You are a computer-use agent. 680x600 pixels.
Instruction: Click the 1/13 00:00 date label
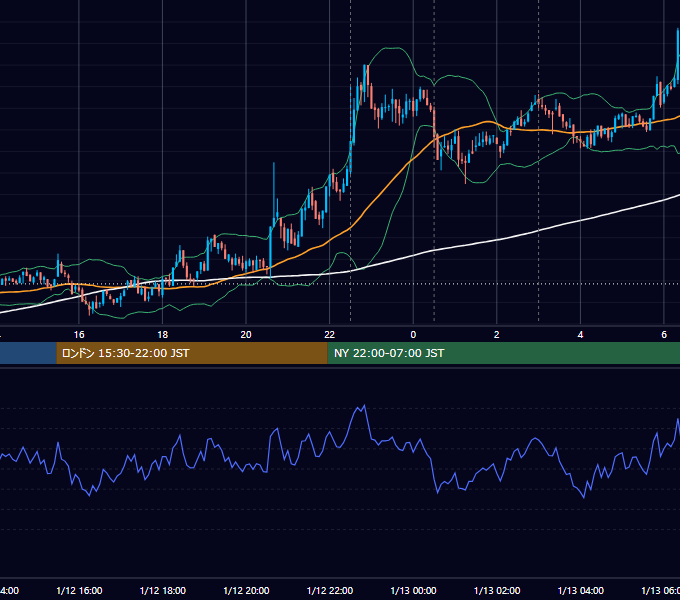pos(413,590)
